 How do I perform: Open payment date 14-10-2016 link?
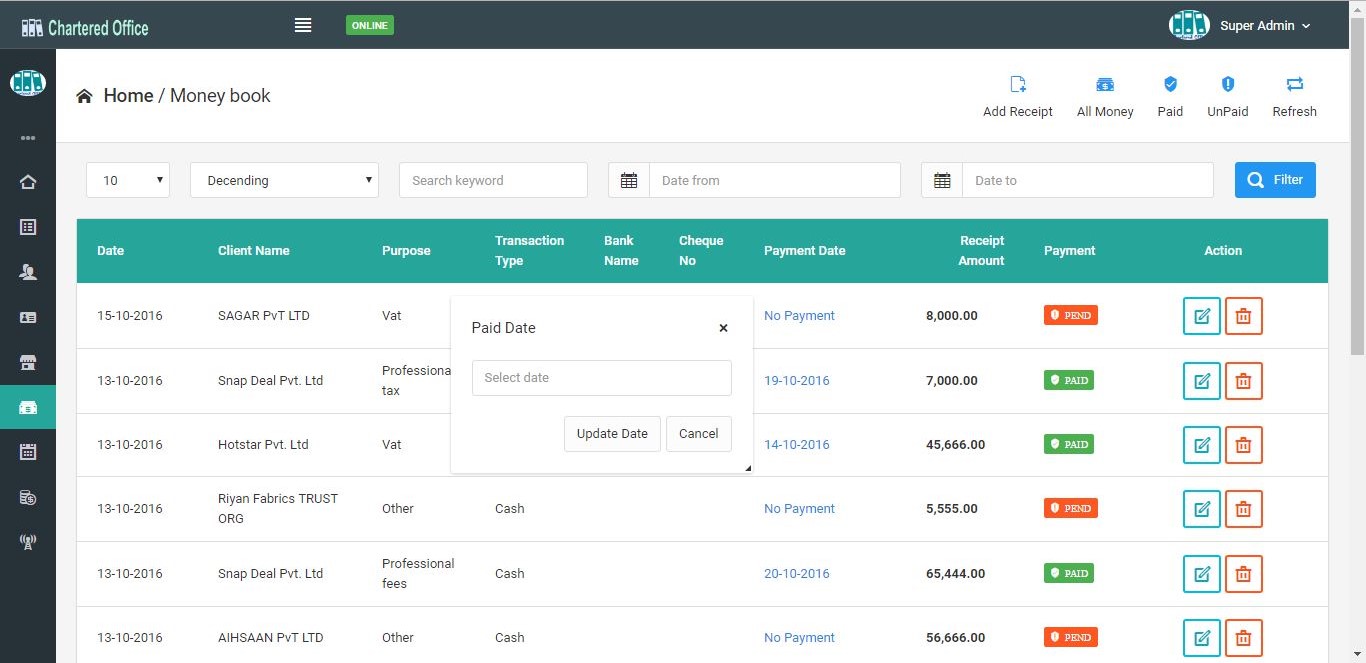[x=797, y=444]
